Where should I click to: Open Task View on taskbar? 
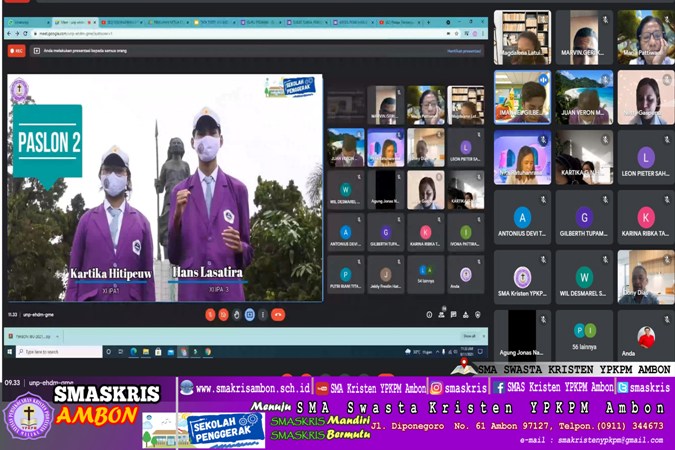(x=121, y=352)
